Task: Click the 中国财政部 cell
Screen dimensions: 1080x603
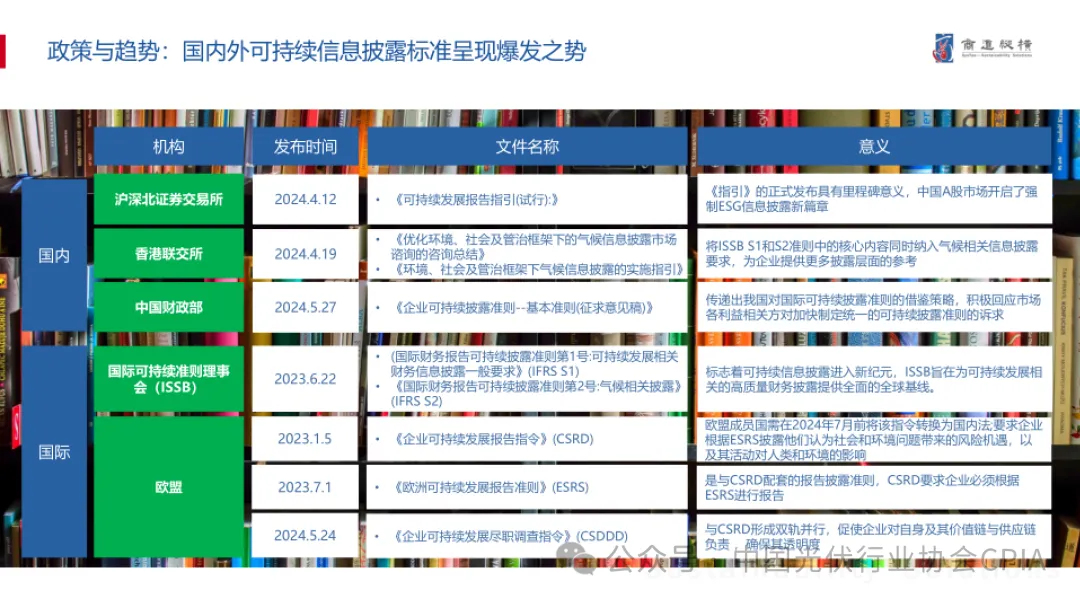Action: [169, 307]
